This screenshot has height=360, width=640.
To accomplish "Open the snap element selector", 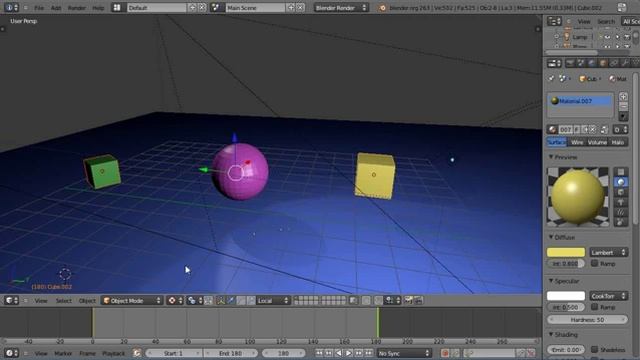I will tap(393, 301).
